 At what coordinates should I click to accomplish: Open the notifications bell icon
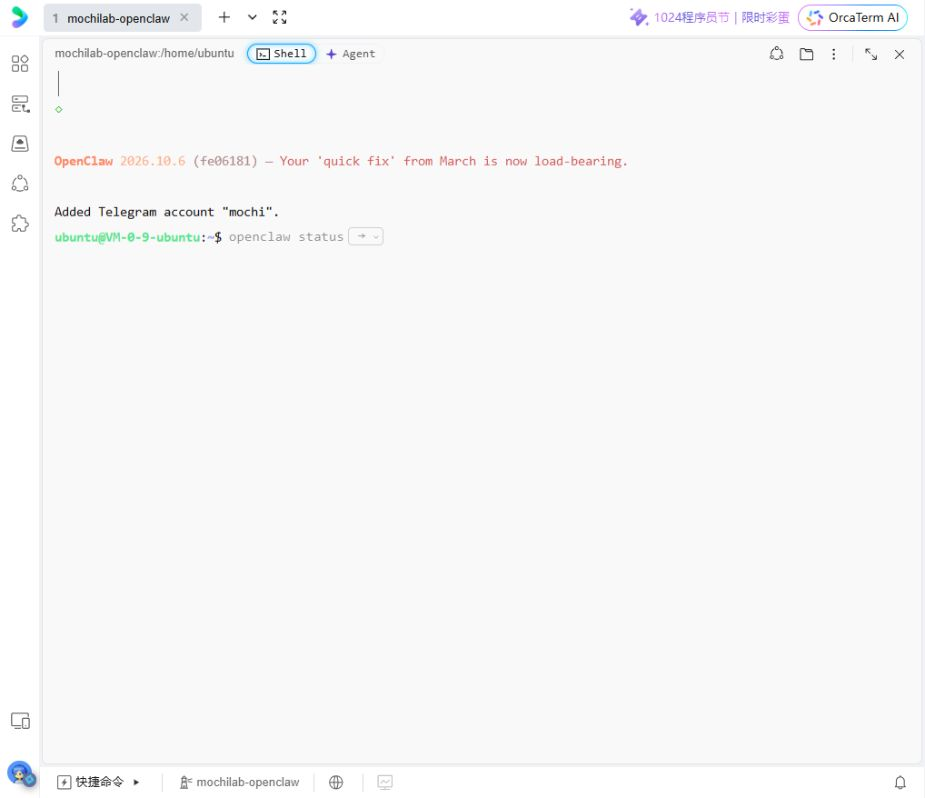pos(900,782)
